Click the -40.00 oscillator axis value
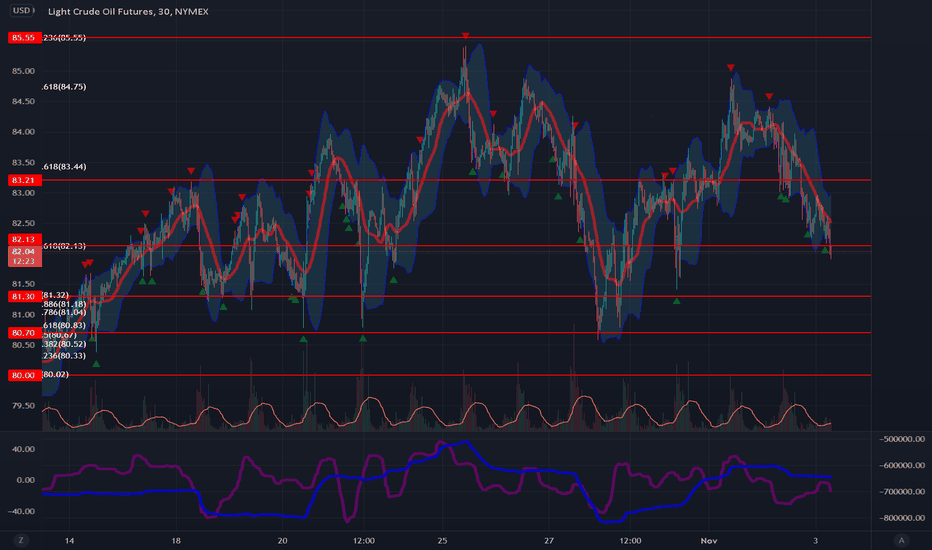The height and width of the screenshot is (550, 932). [21, 511]
